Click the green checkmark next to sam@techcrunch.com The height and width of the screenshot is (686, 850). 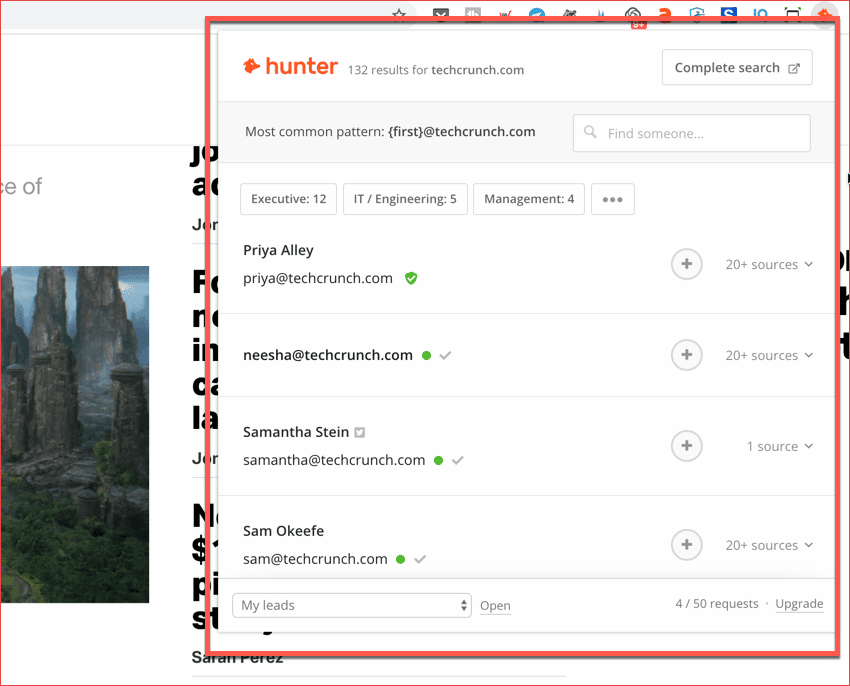[x=420, y=559]
